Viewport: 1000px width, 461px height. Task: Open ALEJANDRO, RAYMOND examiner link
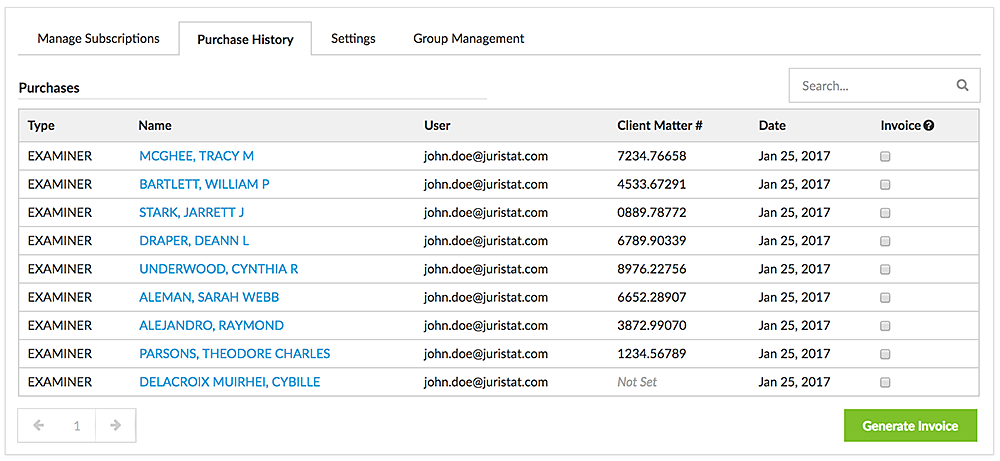click(211, 325)
